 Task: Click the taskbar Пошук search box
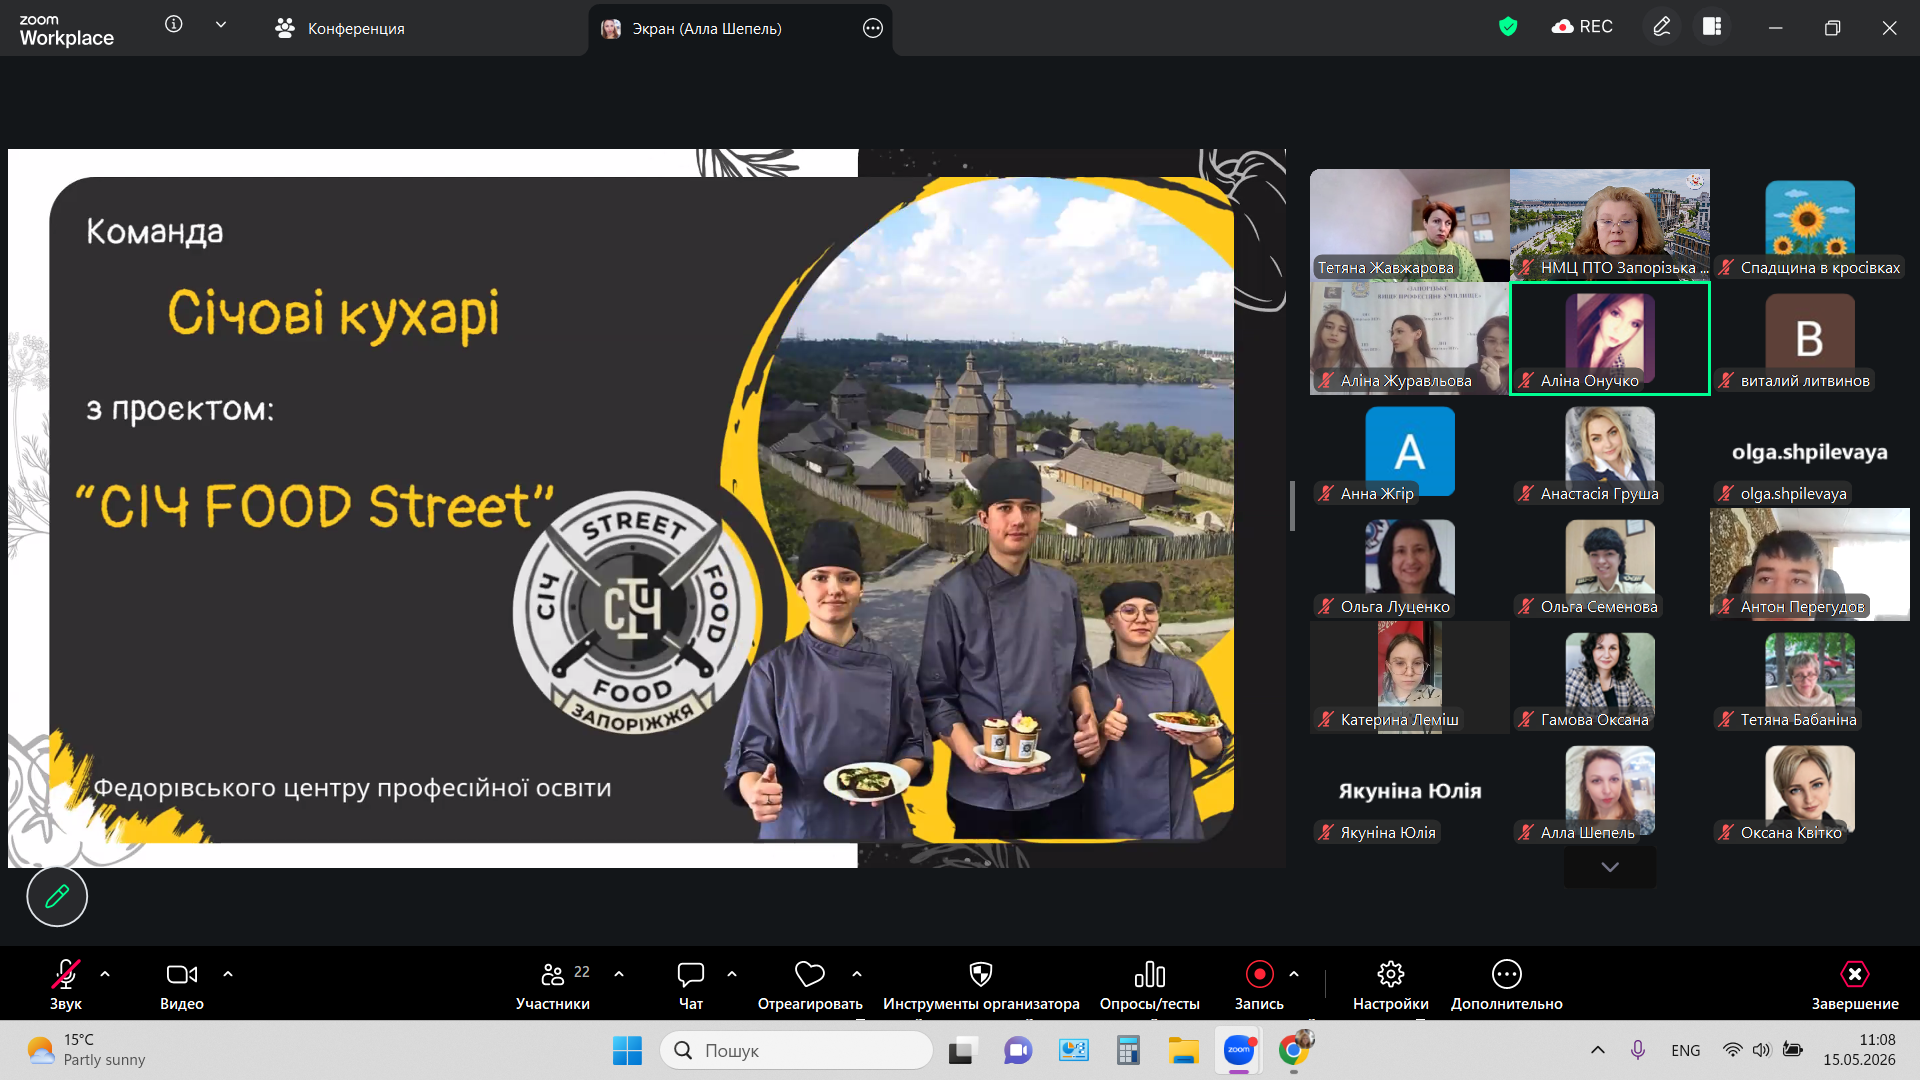click(x=797, y=1050)
